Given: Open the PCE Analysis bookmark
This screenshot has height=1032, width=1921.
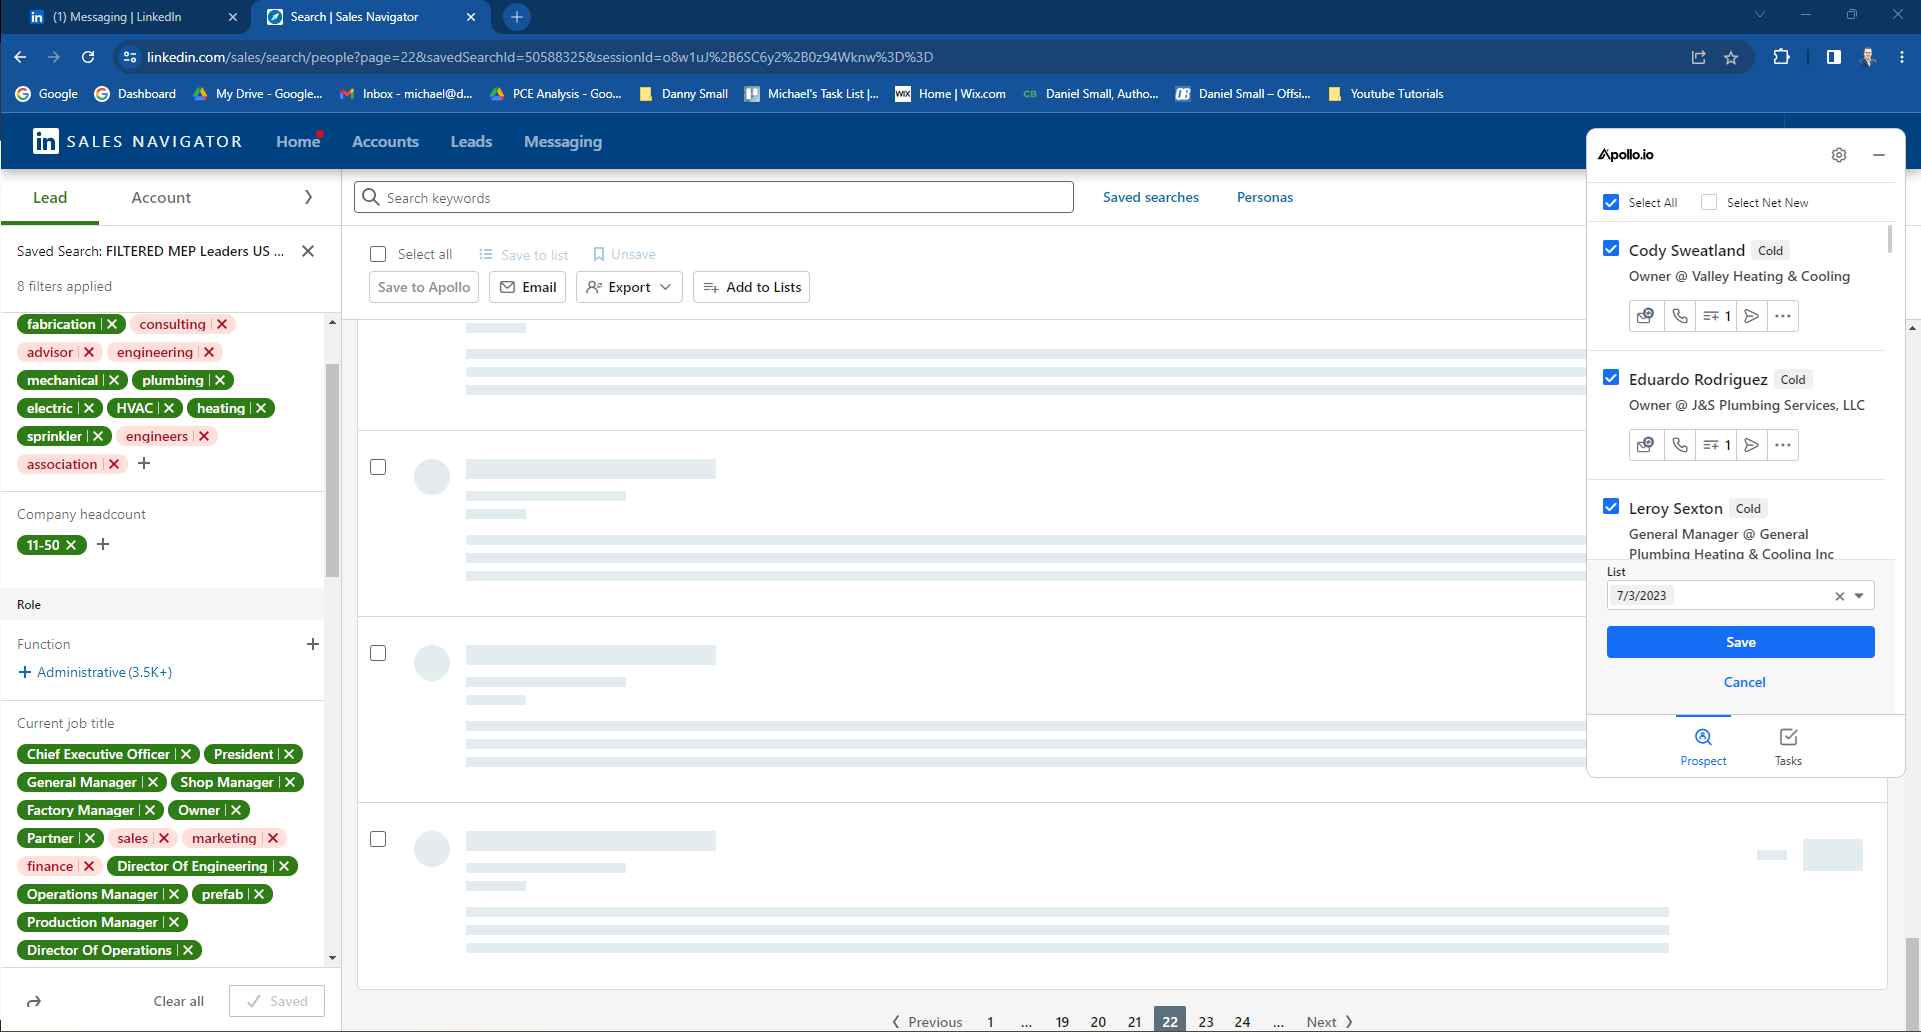Looking at the screenshot, I should pos(556,94).
